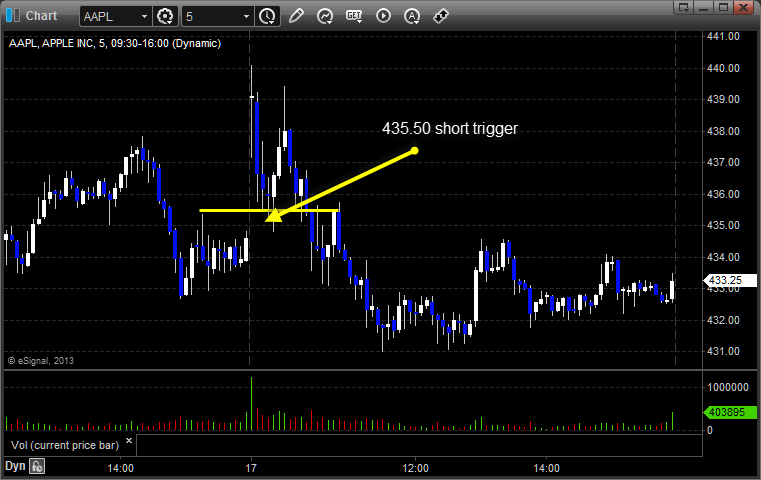Click the AAPL, APPLE INC chart title text
Image resolution: width=761 pixels, height=480 pixels.
coord(115,43)
